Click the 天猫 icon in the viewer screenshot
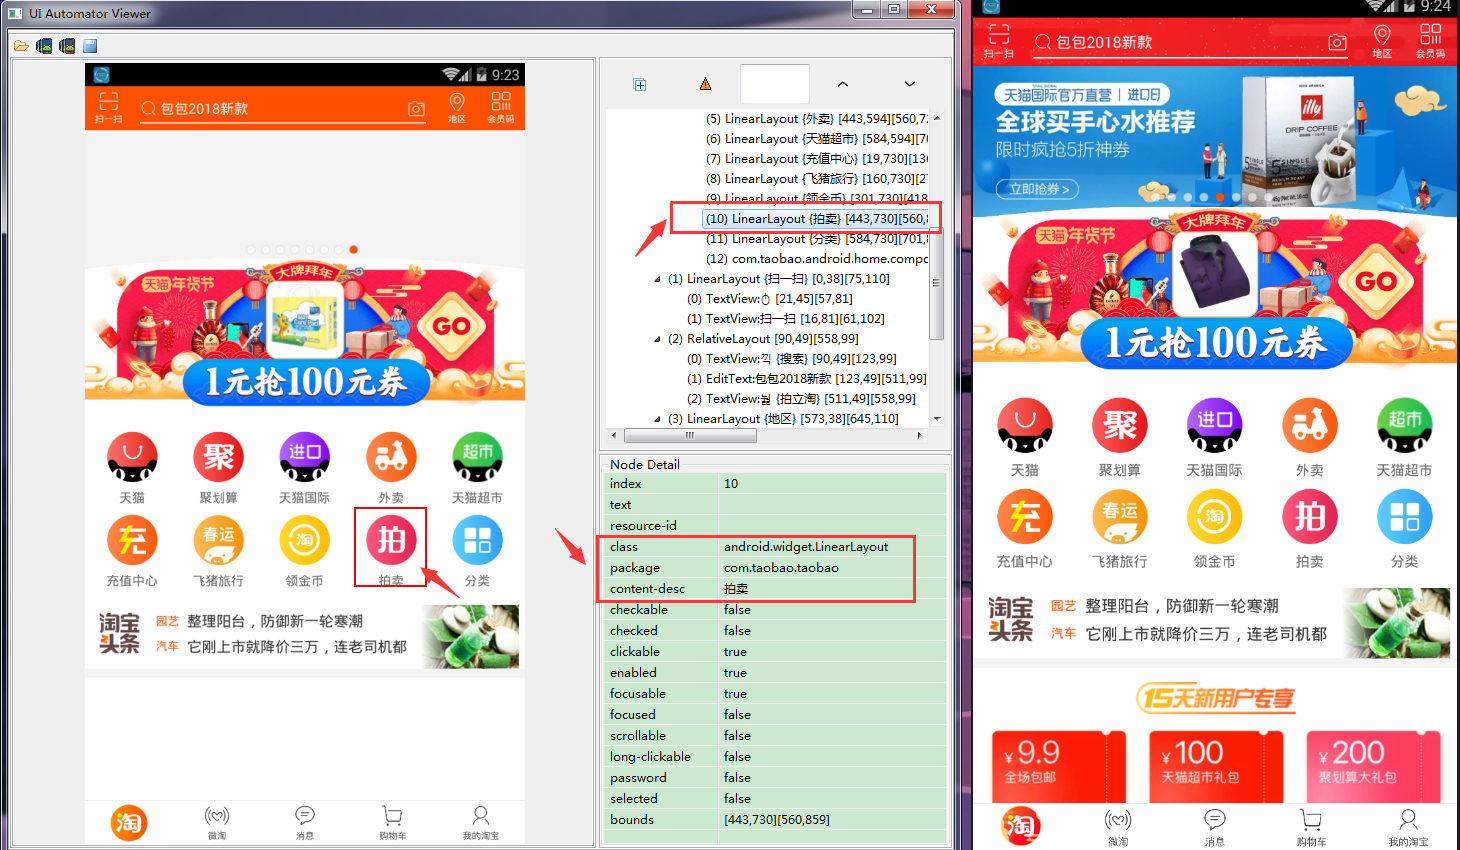This screenshot has height=850, width=1460. tap(132, 457)
